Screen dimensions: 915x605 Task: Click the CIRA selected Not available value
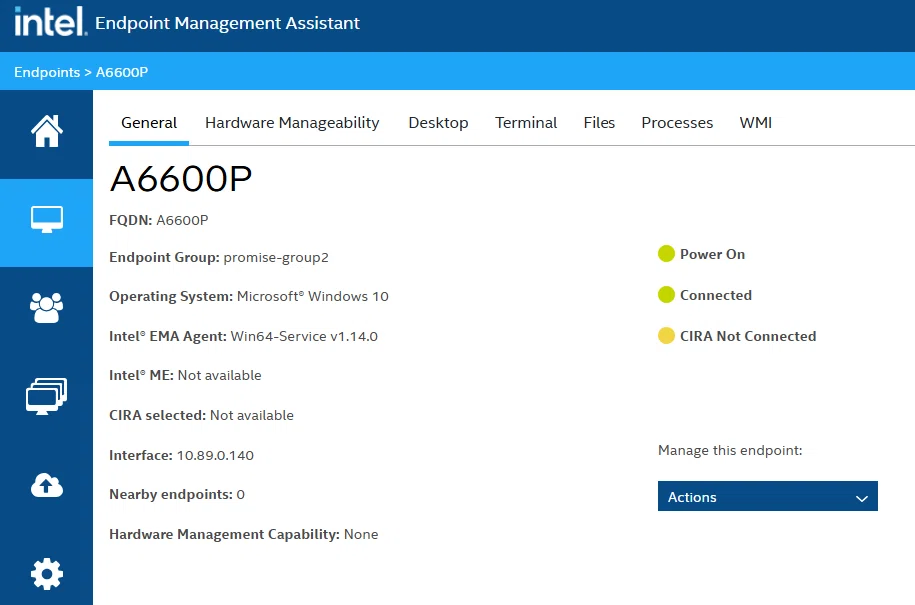pyautogui.click(x=252, y=415)
